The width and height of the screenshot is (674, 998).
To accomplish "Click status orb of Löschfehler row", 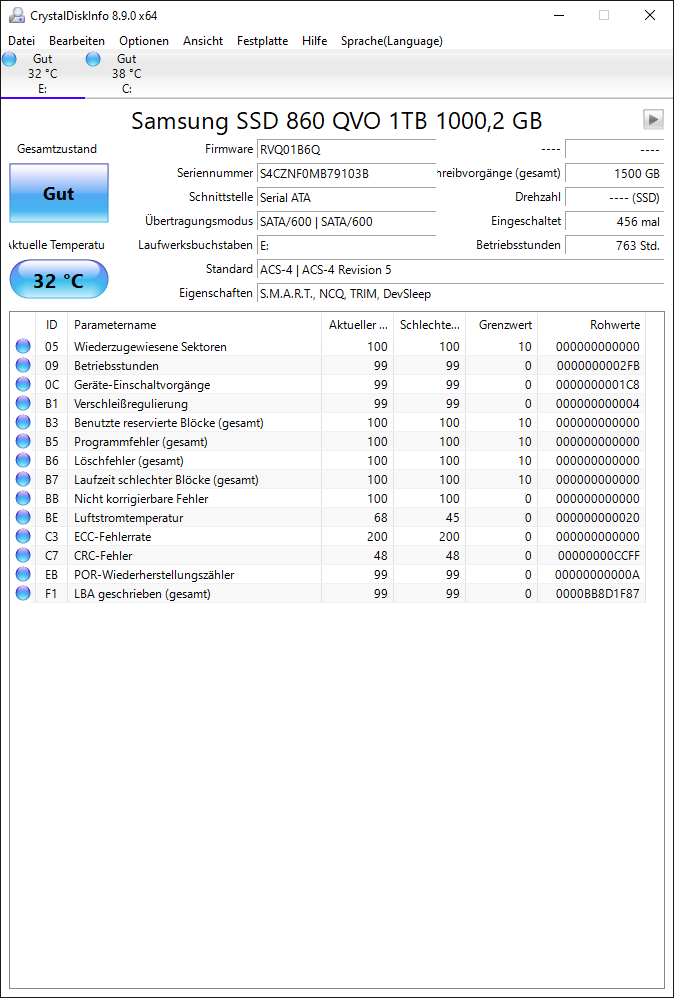I will (x=23, y=460).
